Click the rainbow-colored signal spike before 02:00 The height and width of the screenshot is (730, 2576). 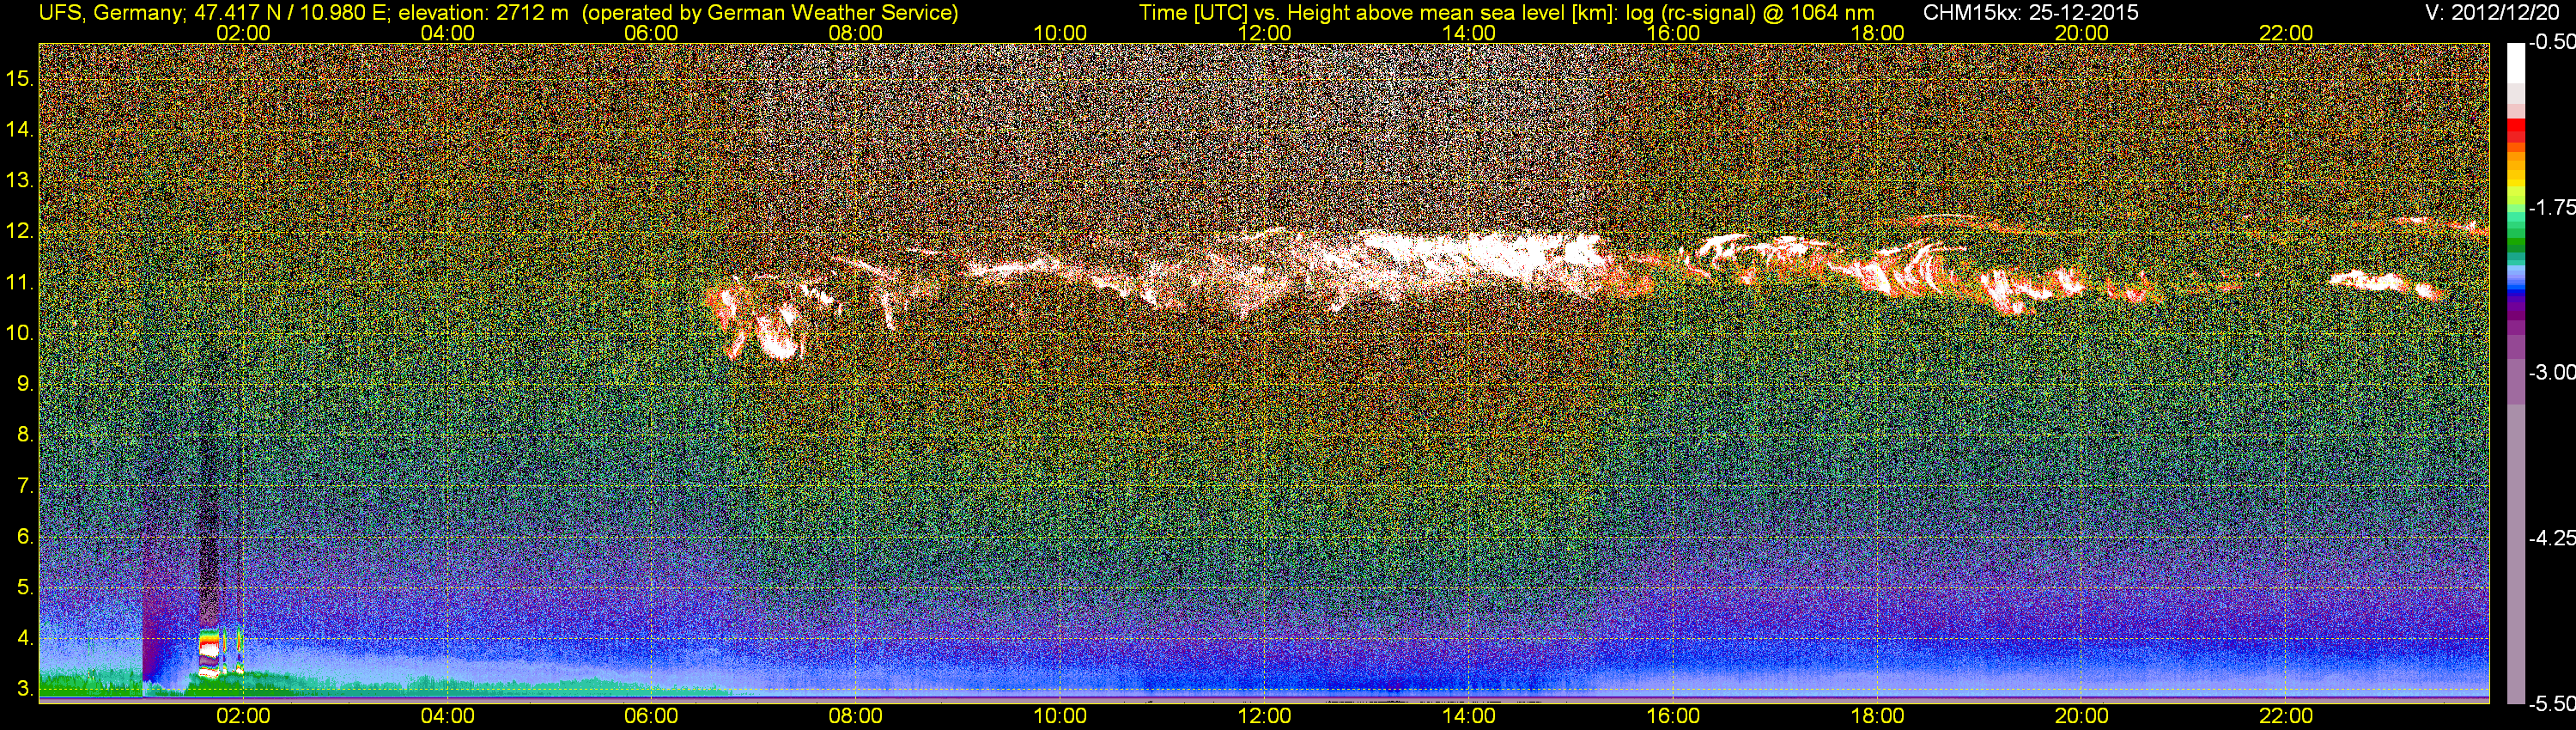209,652
